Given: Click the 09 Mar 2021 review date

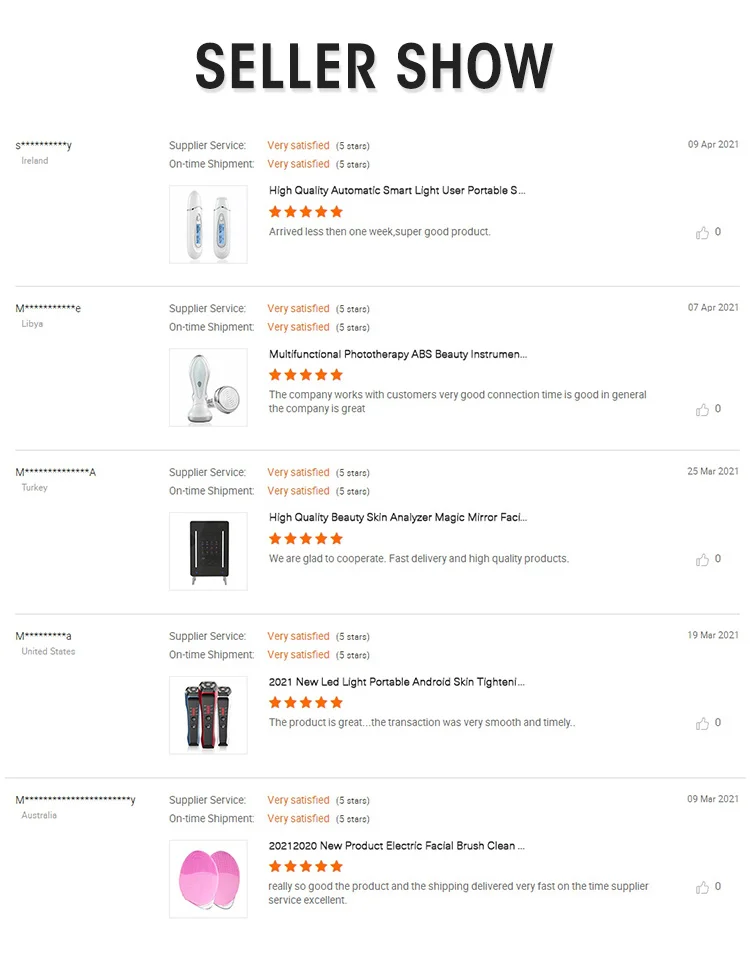Looking at the screenshot, I should click(713, 799).
